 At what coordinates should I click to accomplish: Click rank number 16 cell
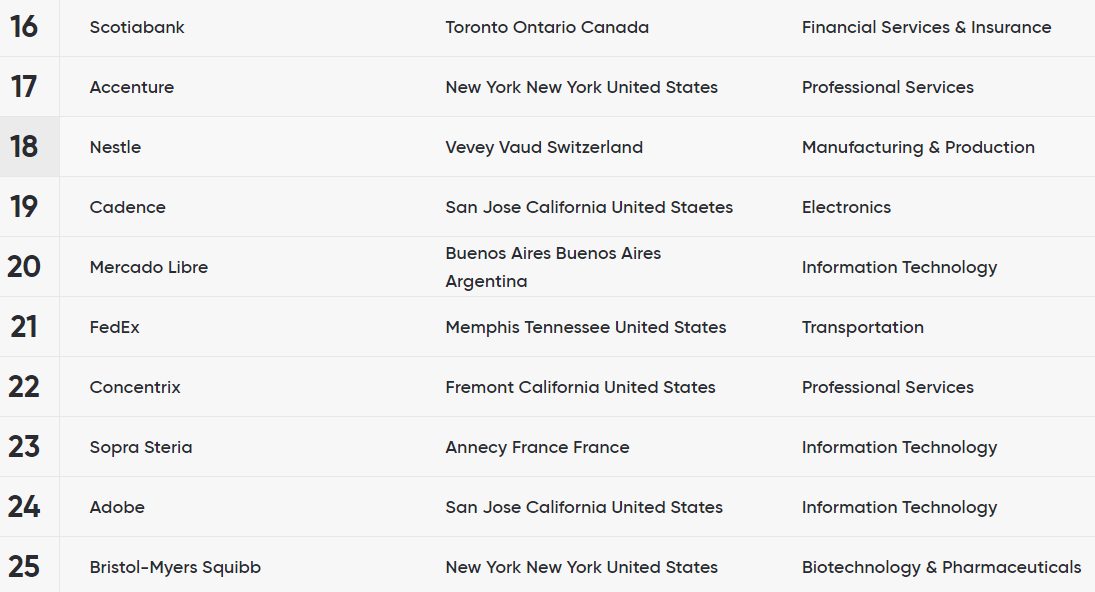tap(24, 27)
